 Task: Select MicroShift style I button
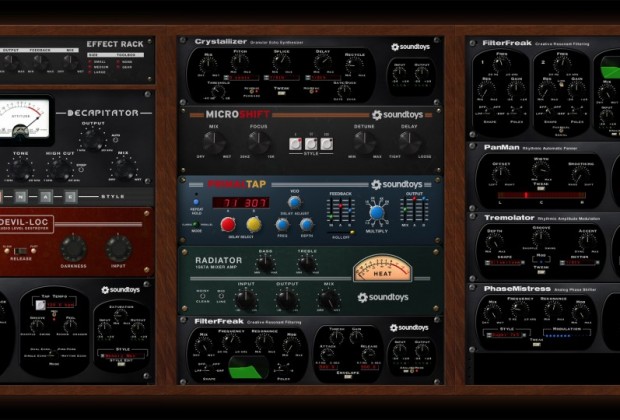pyautogui.click(x=295, y=144)
